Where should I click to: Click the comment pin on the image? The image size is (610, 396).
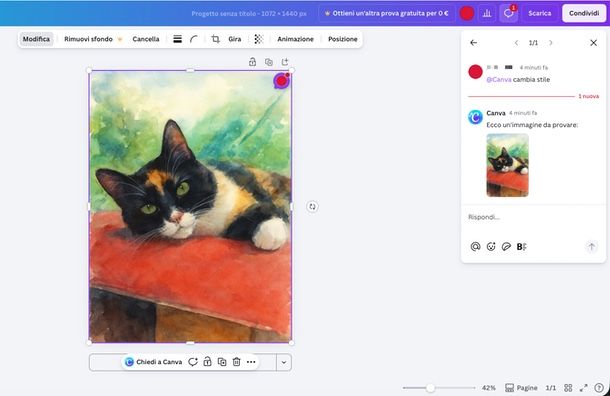click(x=281, y=81)
